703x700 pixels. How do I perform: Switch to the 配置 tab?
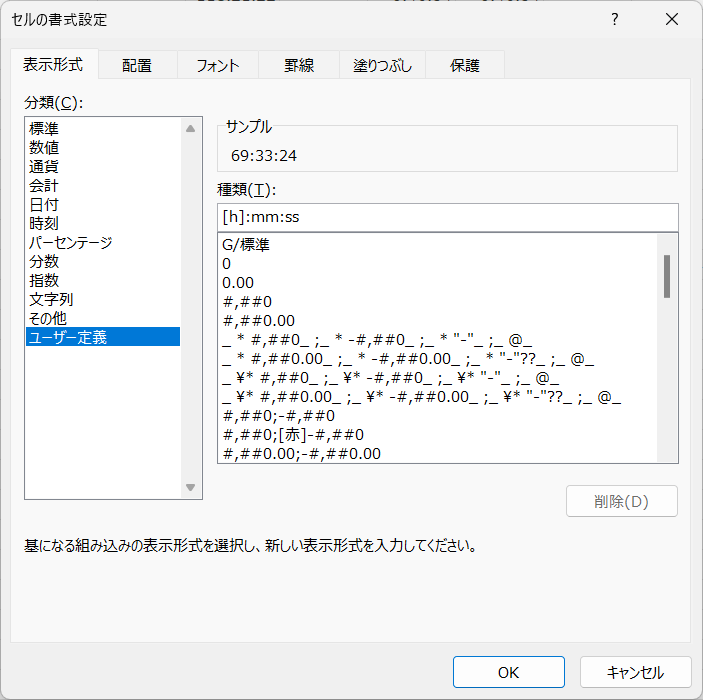[x=137, y=65]
